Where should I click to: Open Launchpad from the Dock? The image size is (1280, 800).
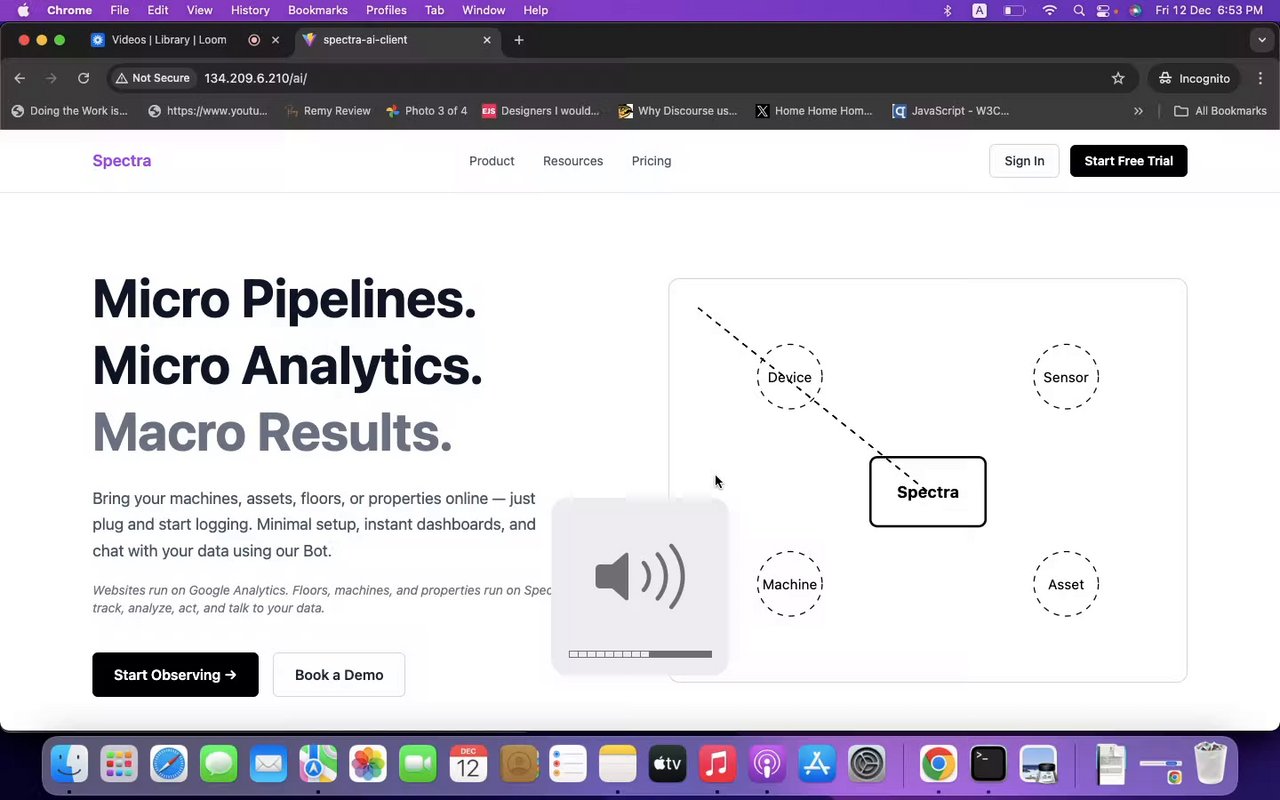(119, 765)
